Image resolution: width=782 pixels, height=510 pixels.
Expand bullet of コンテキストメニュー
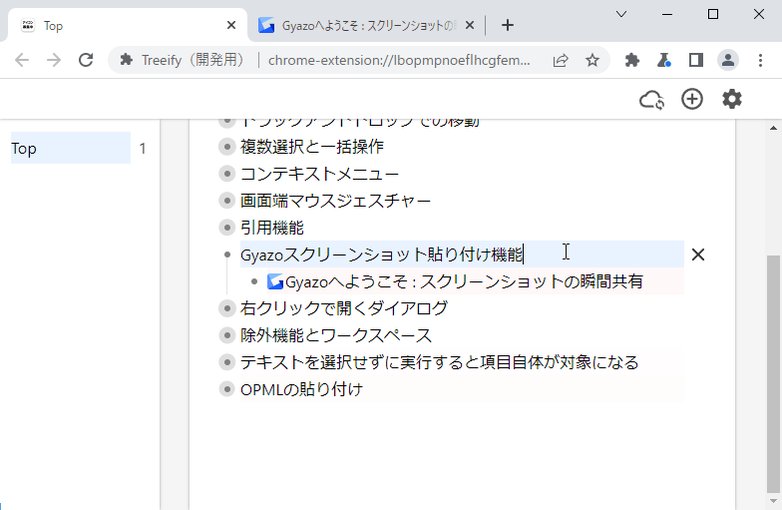(227, 173)
